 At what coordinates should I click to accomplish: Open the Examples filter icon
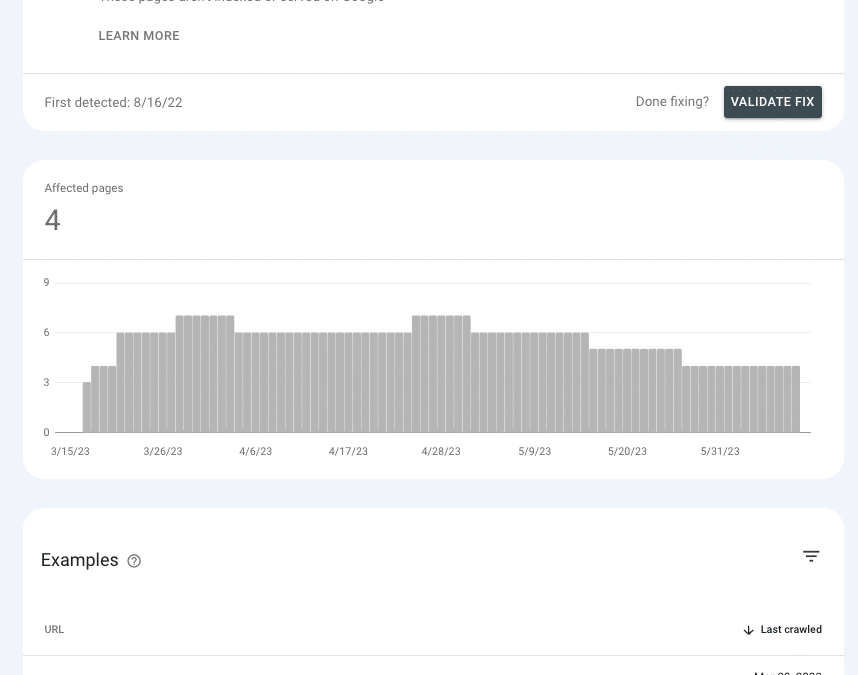click(811, 556)
